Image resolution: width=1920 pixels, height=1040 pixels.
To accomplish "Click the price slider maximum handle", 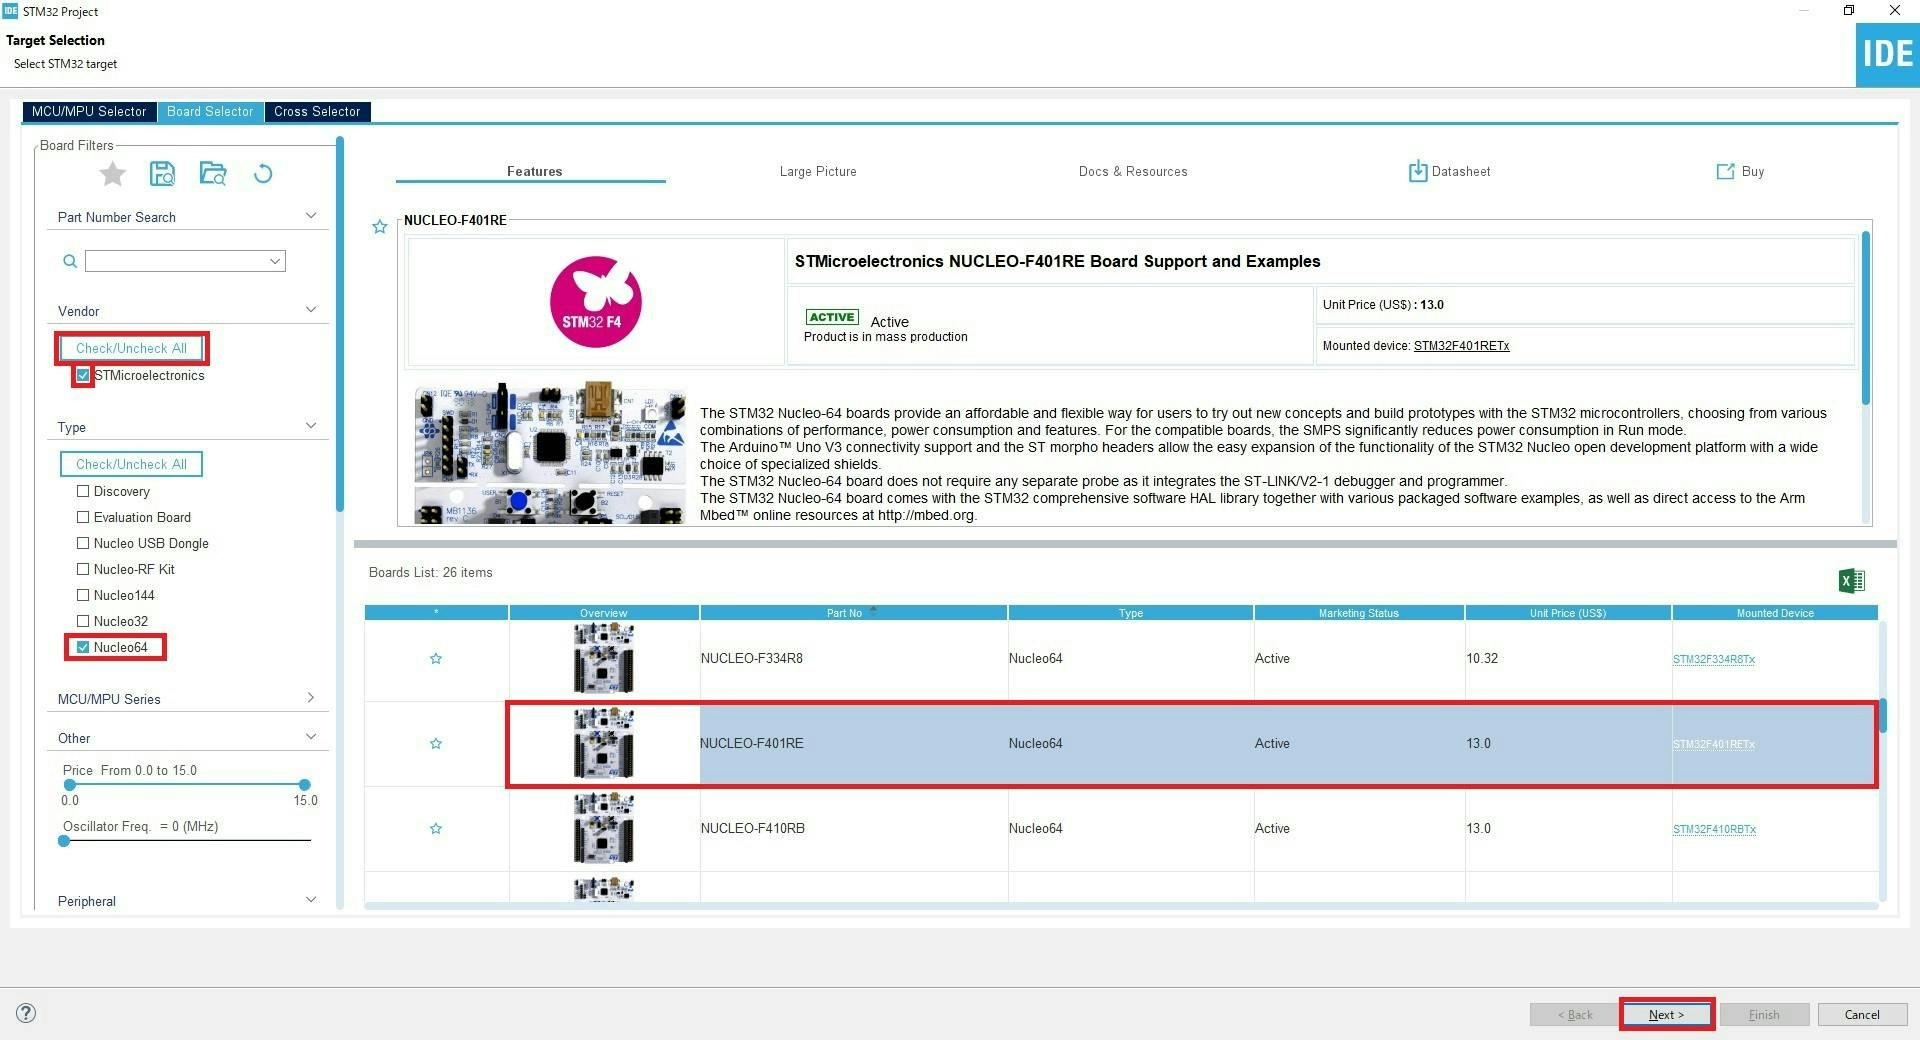I will [305, 785].
